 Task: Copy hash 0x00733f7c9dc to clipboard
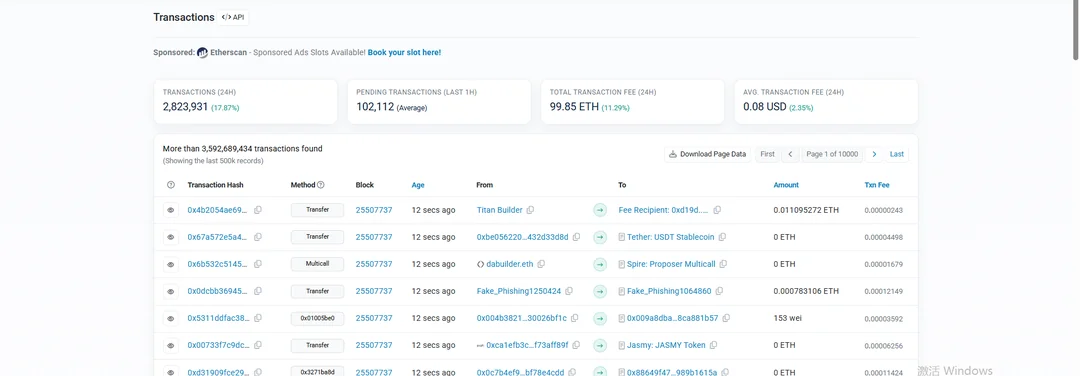click(258, 346)
